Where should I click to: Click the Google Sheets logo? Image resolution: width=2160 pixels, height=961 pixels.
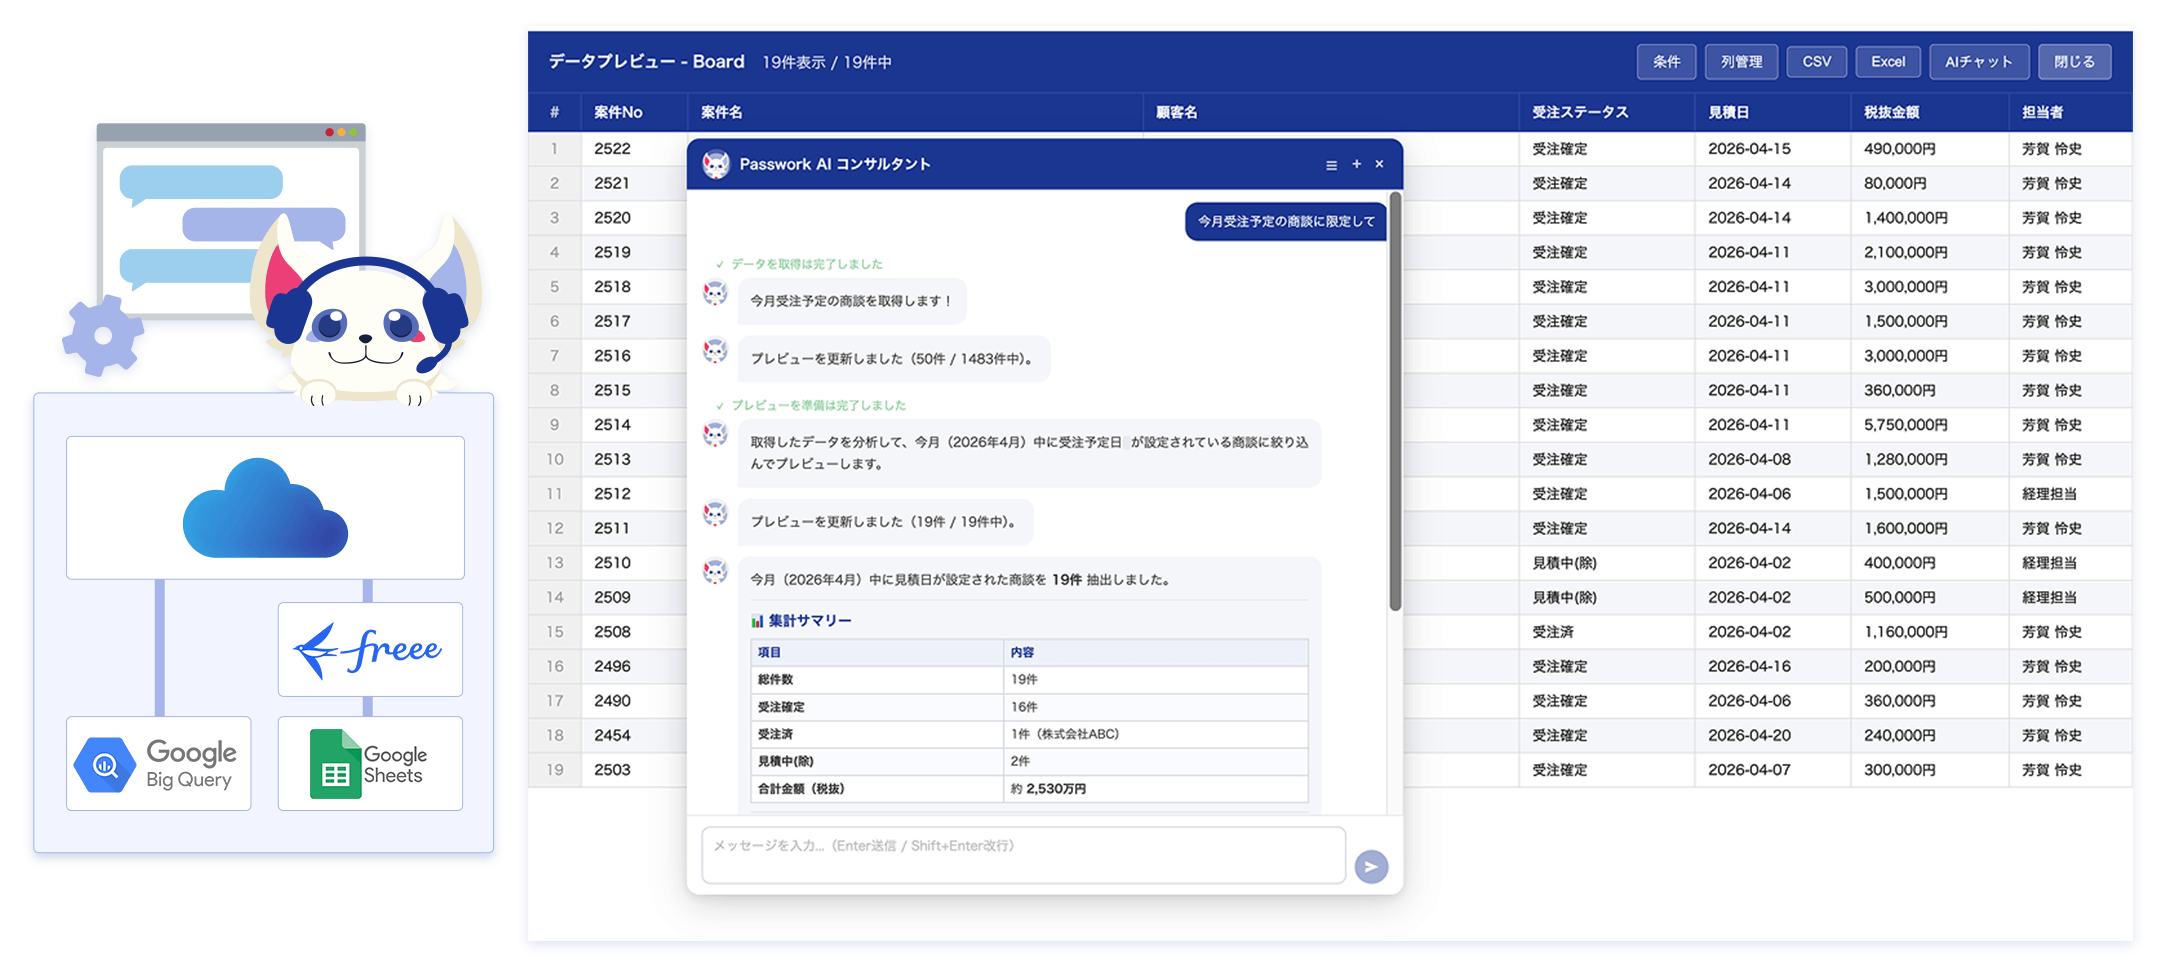pos(370,764)
